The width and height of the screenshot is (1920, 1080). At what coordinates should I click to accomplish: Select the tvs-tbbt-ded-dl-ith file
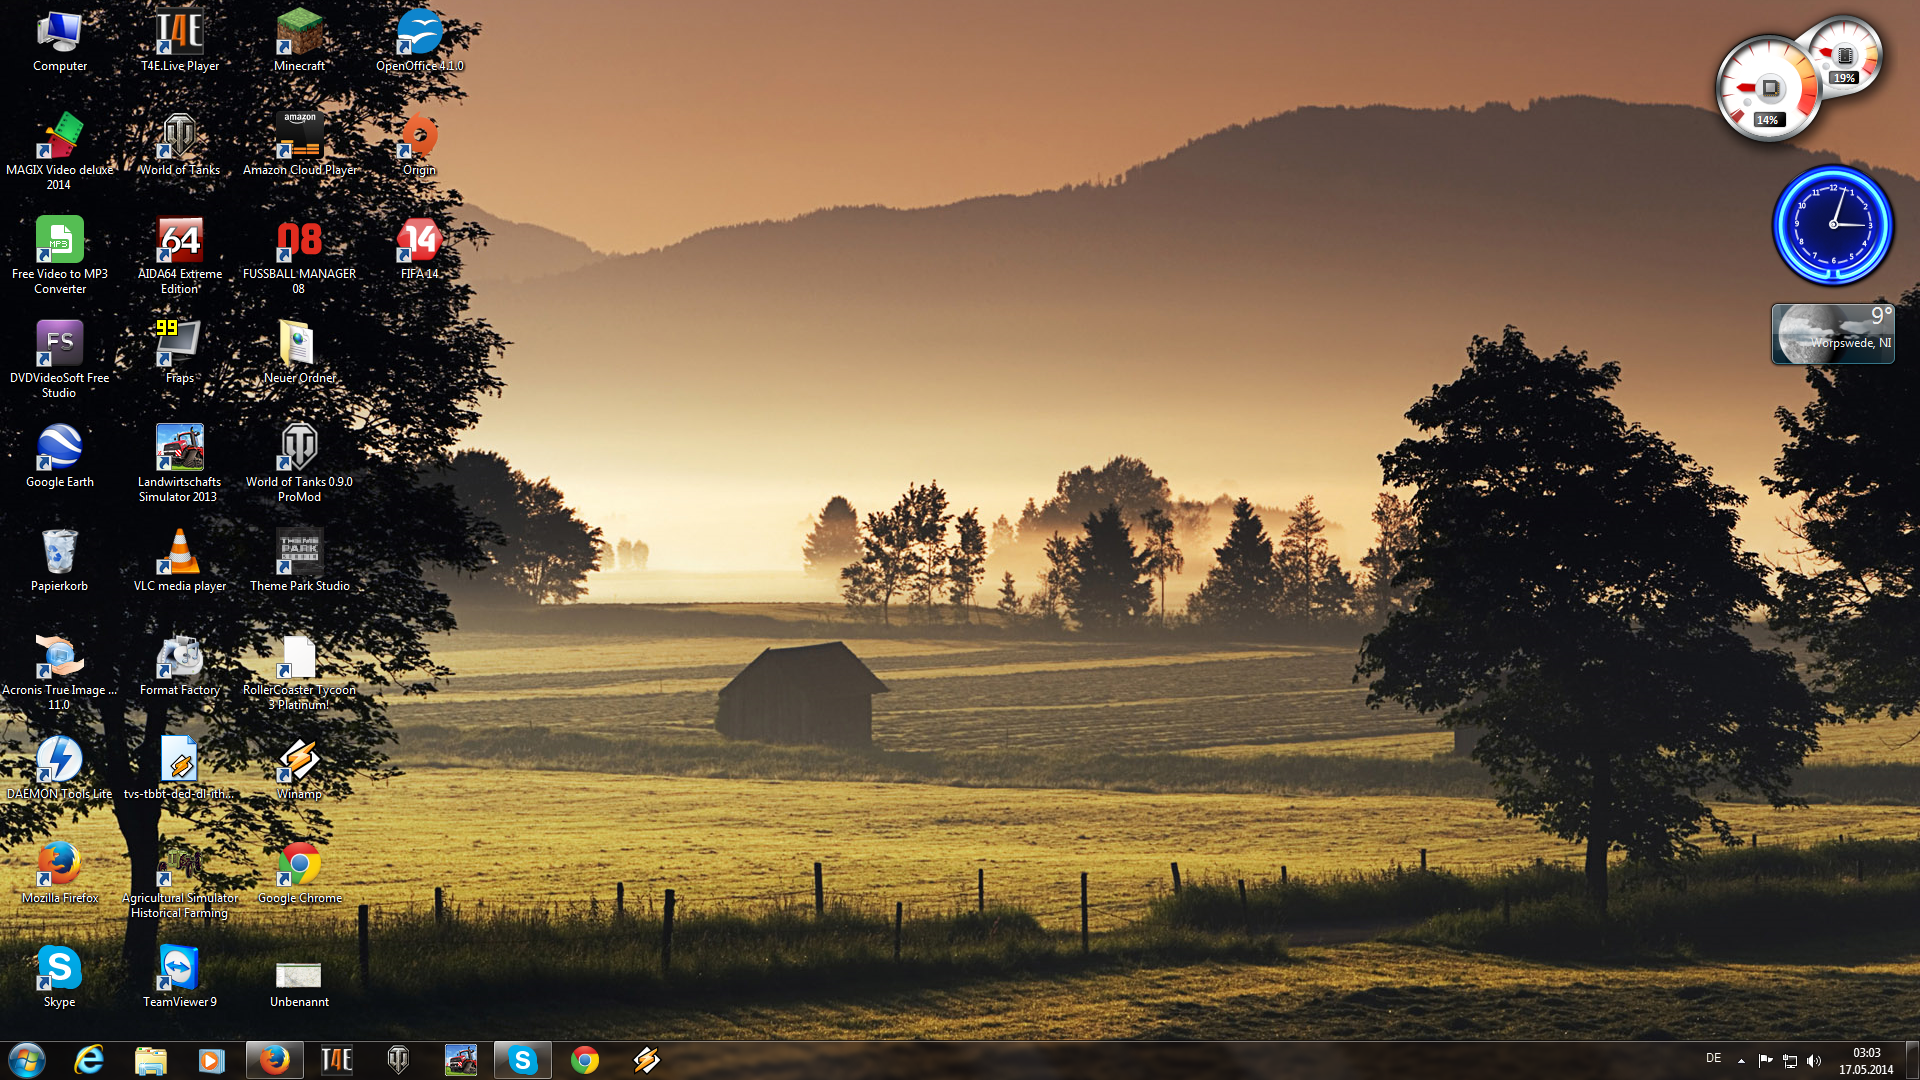[180, 769]
